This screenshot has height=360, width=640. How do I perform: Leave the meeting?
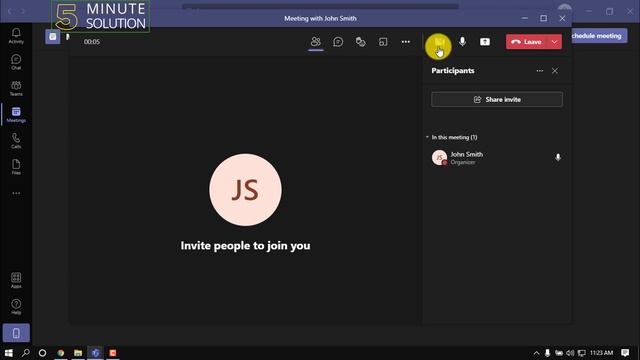click(x=526, y=42)
